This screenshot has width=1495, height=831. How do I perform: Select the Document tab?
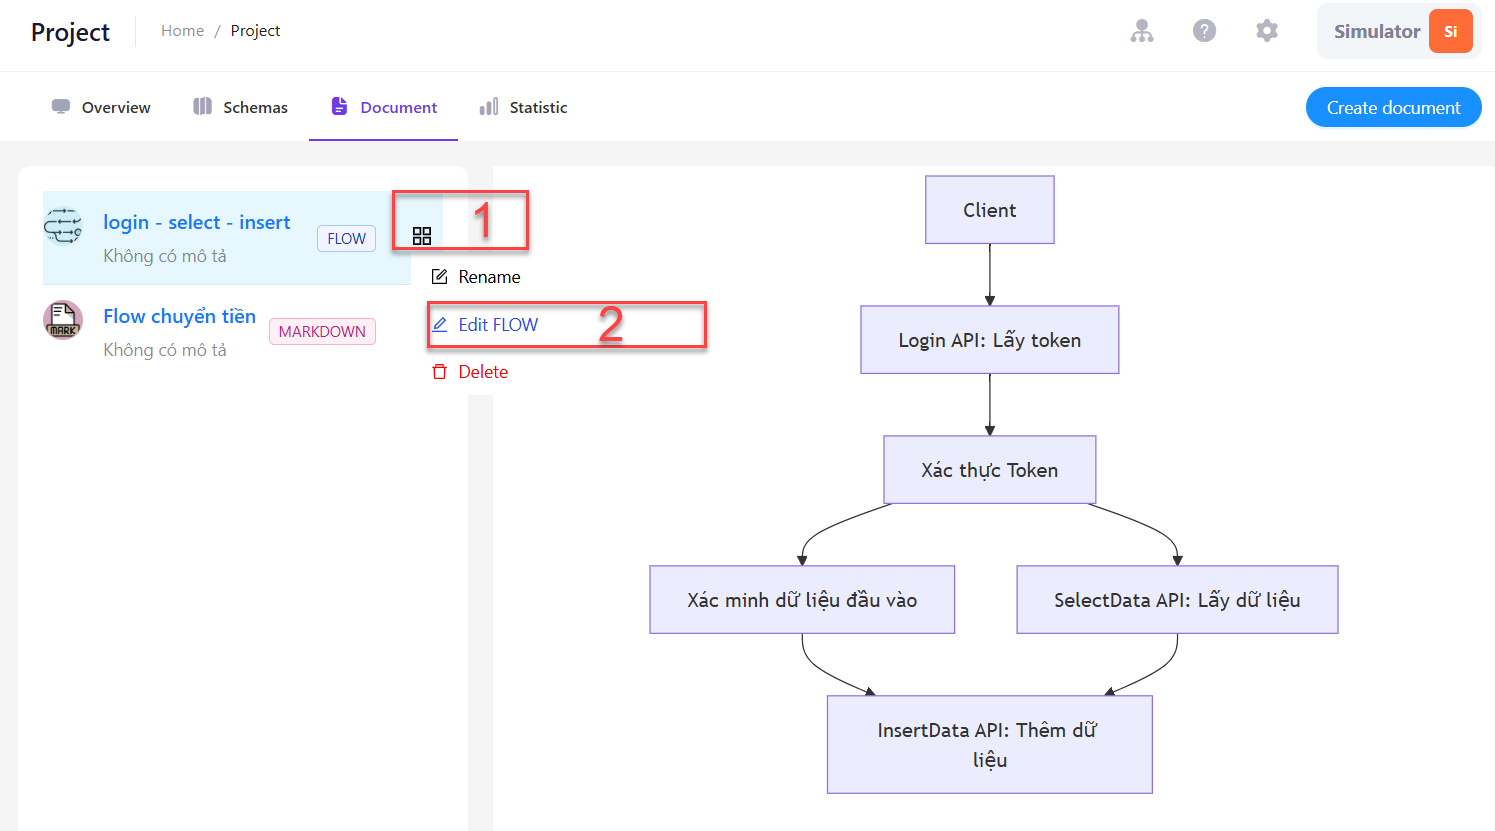click(384, 107)
